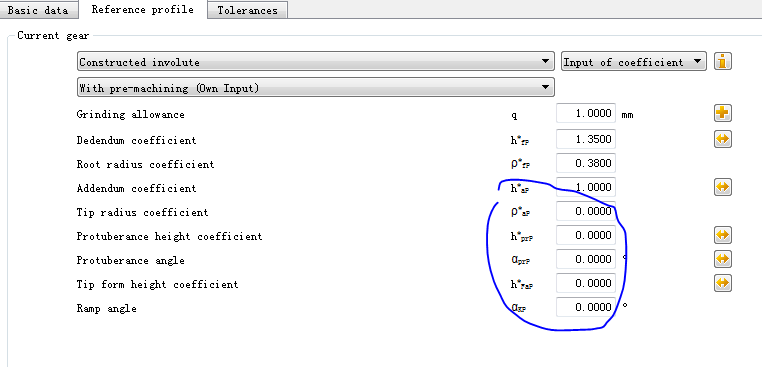Click the Protuberance angle label
The height and width of the screenshot is (367, 762).
tap(131, 261)
